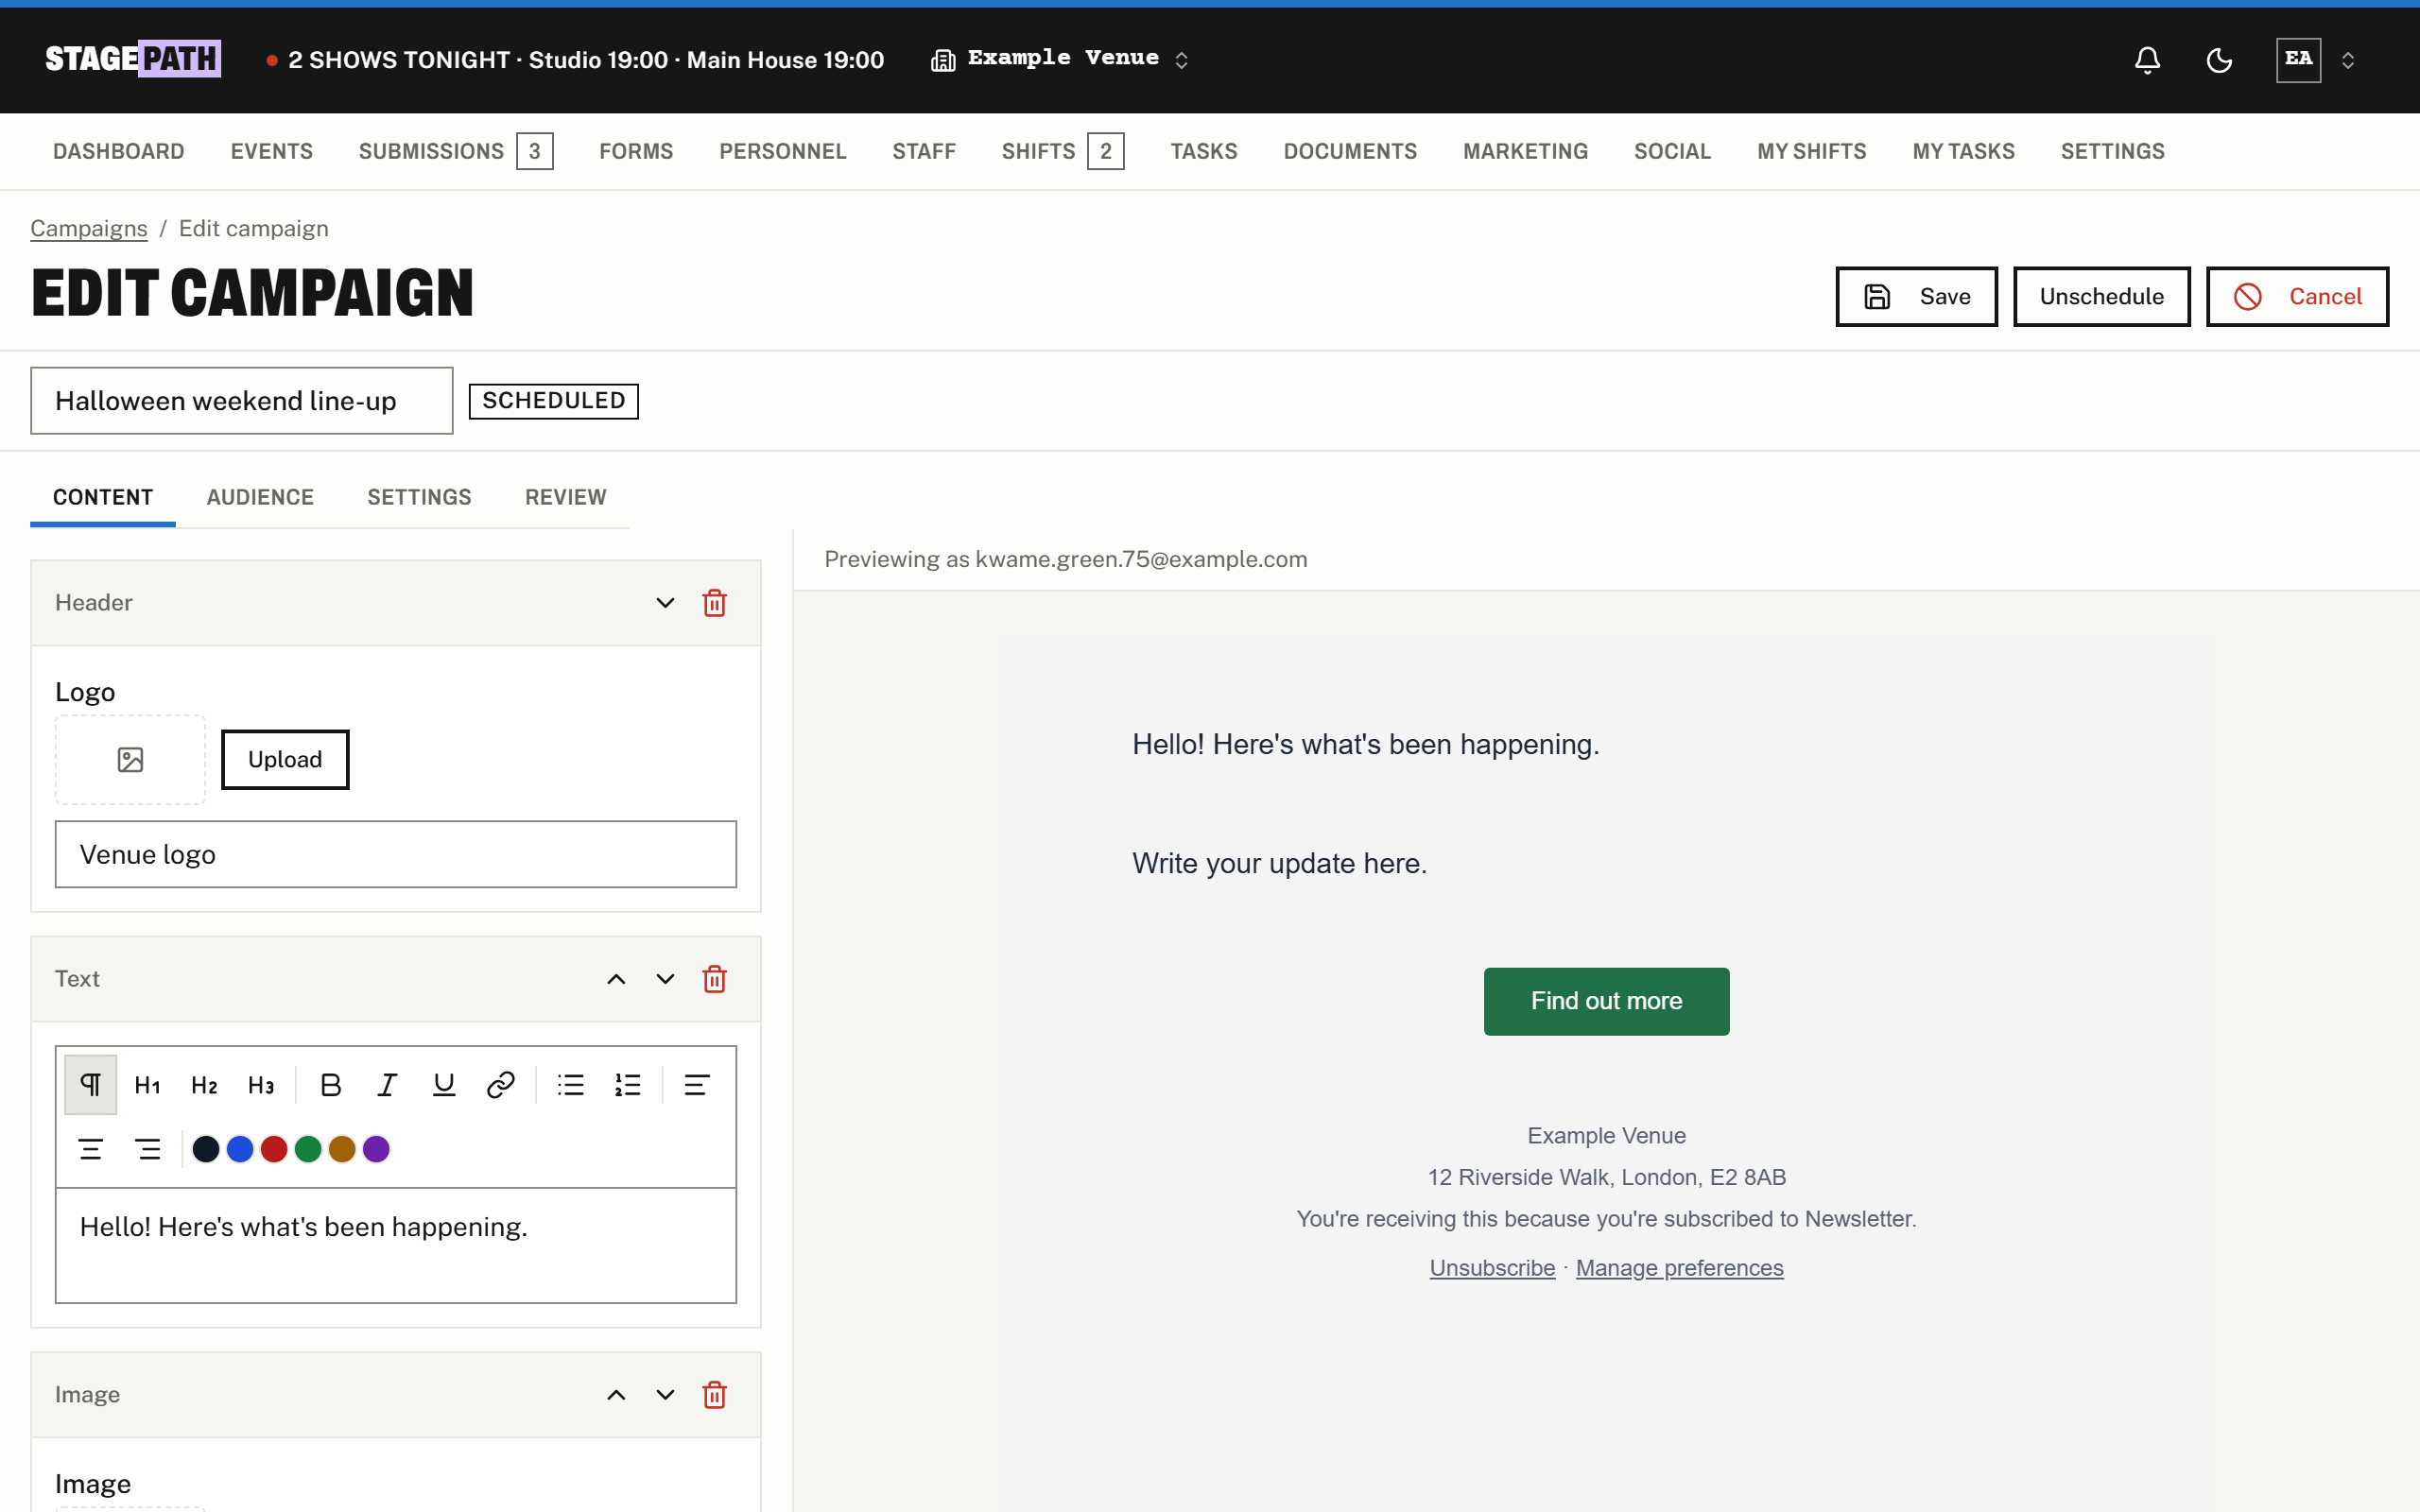Apply Heading 2 format
This screenshot has height=1512, width=2420.
coord(204,1085)
